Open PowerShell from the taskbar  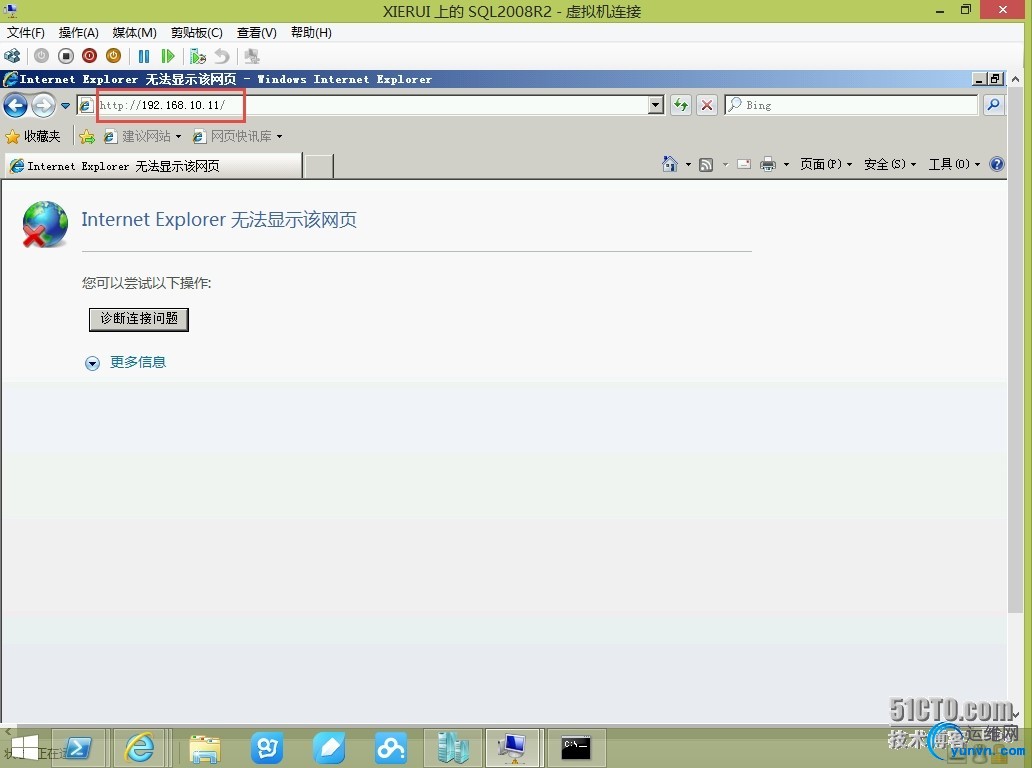(78, 748)
